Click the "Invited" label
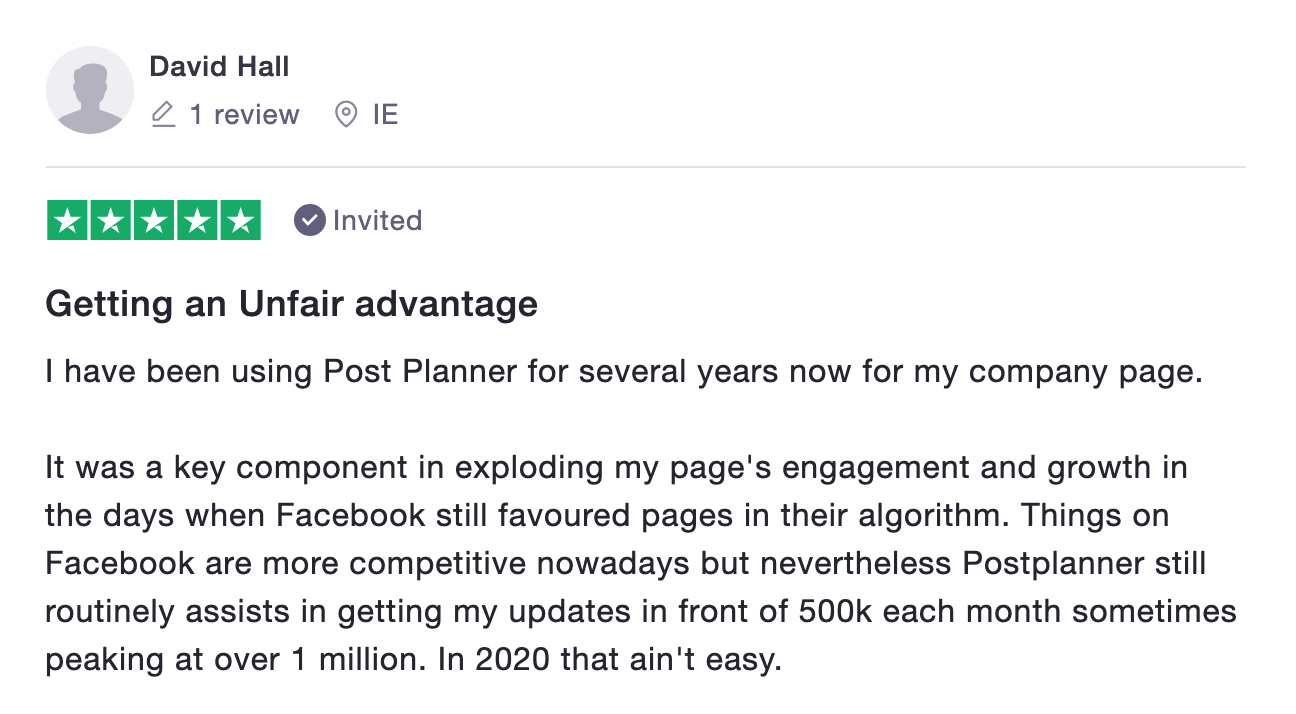The image size is (1296, 714). coord(377,220)
